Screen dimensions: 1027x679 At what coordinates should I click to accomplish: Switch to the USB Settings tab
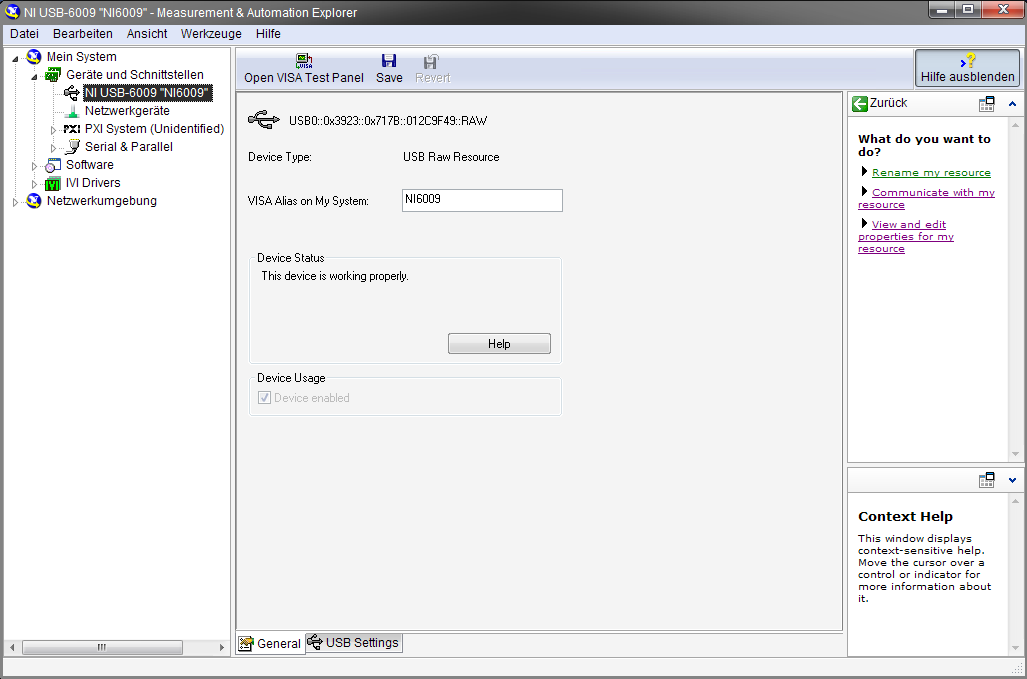click(354, 642)
